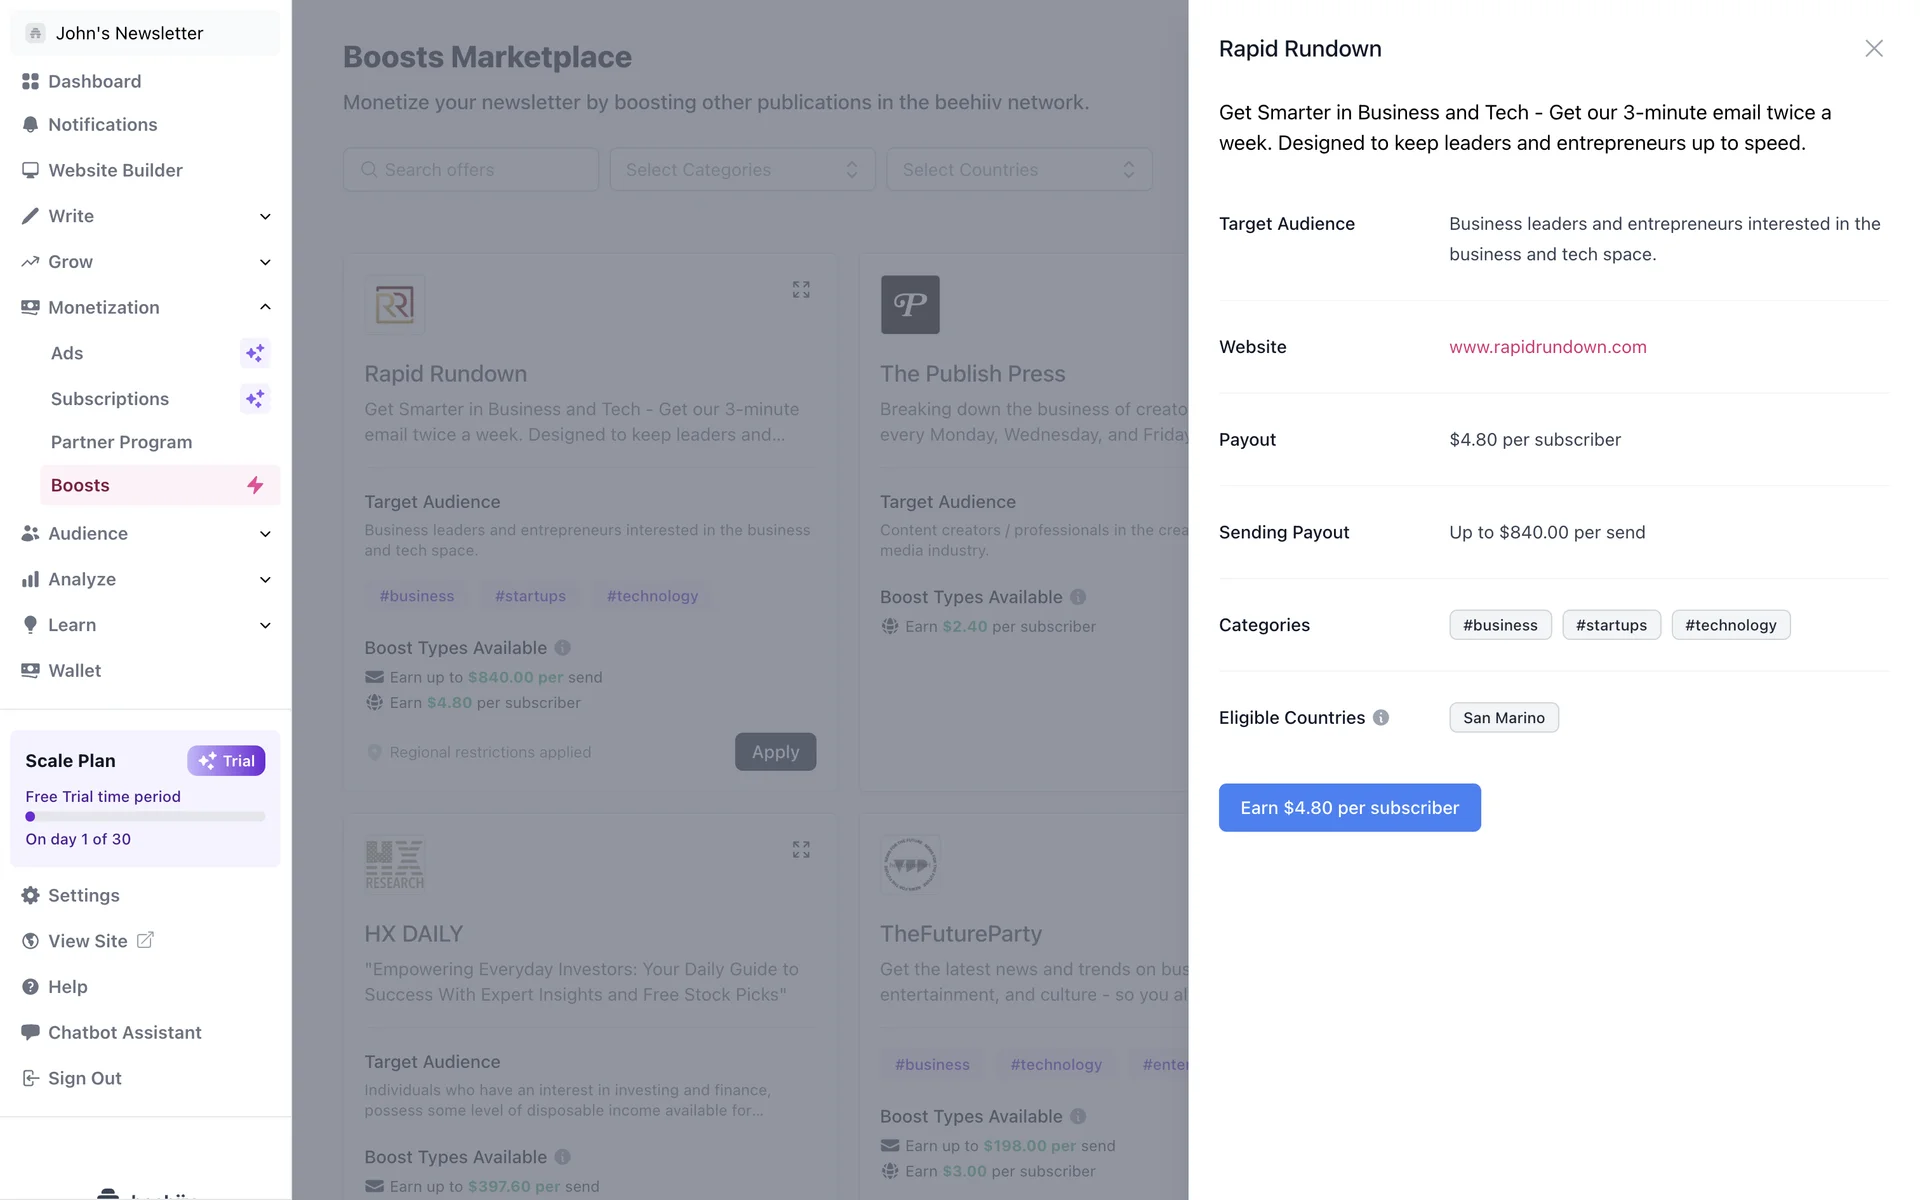Open external link icon beside View Site

145,940
